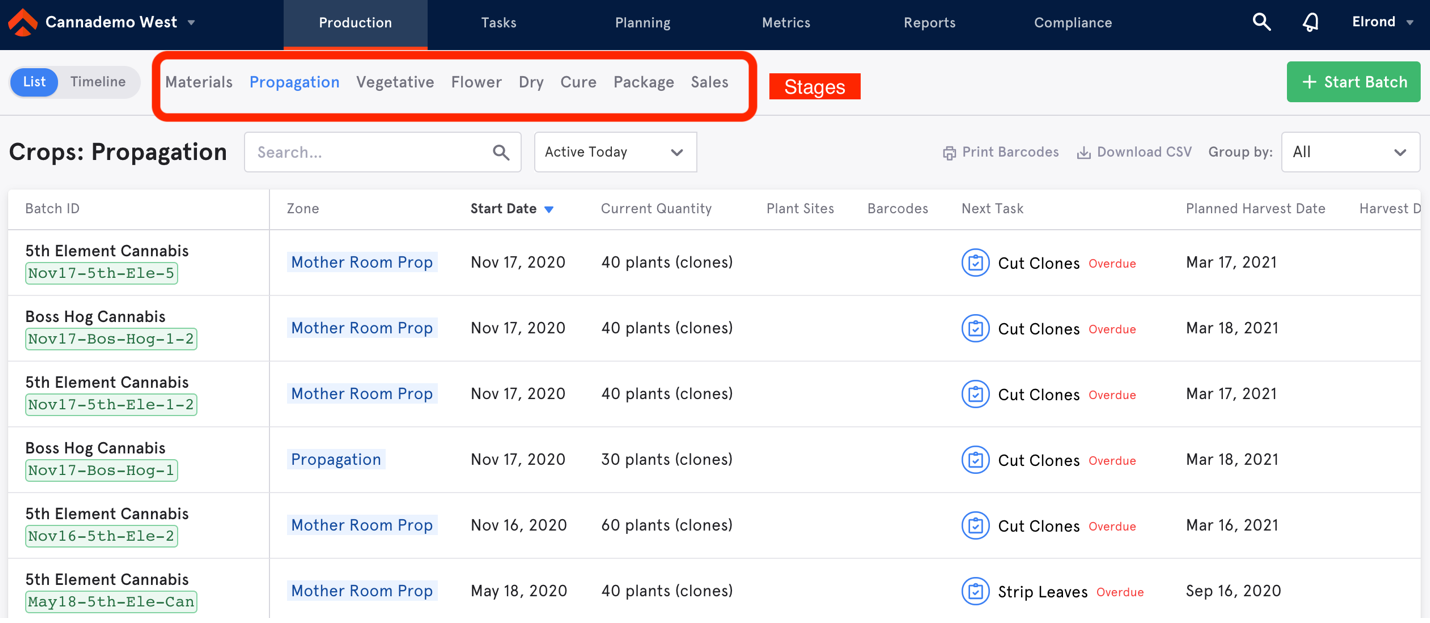Click Overdue label on Strip Leaves row

pos(1120,593)
